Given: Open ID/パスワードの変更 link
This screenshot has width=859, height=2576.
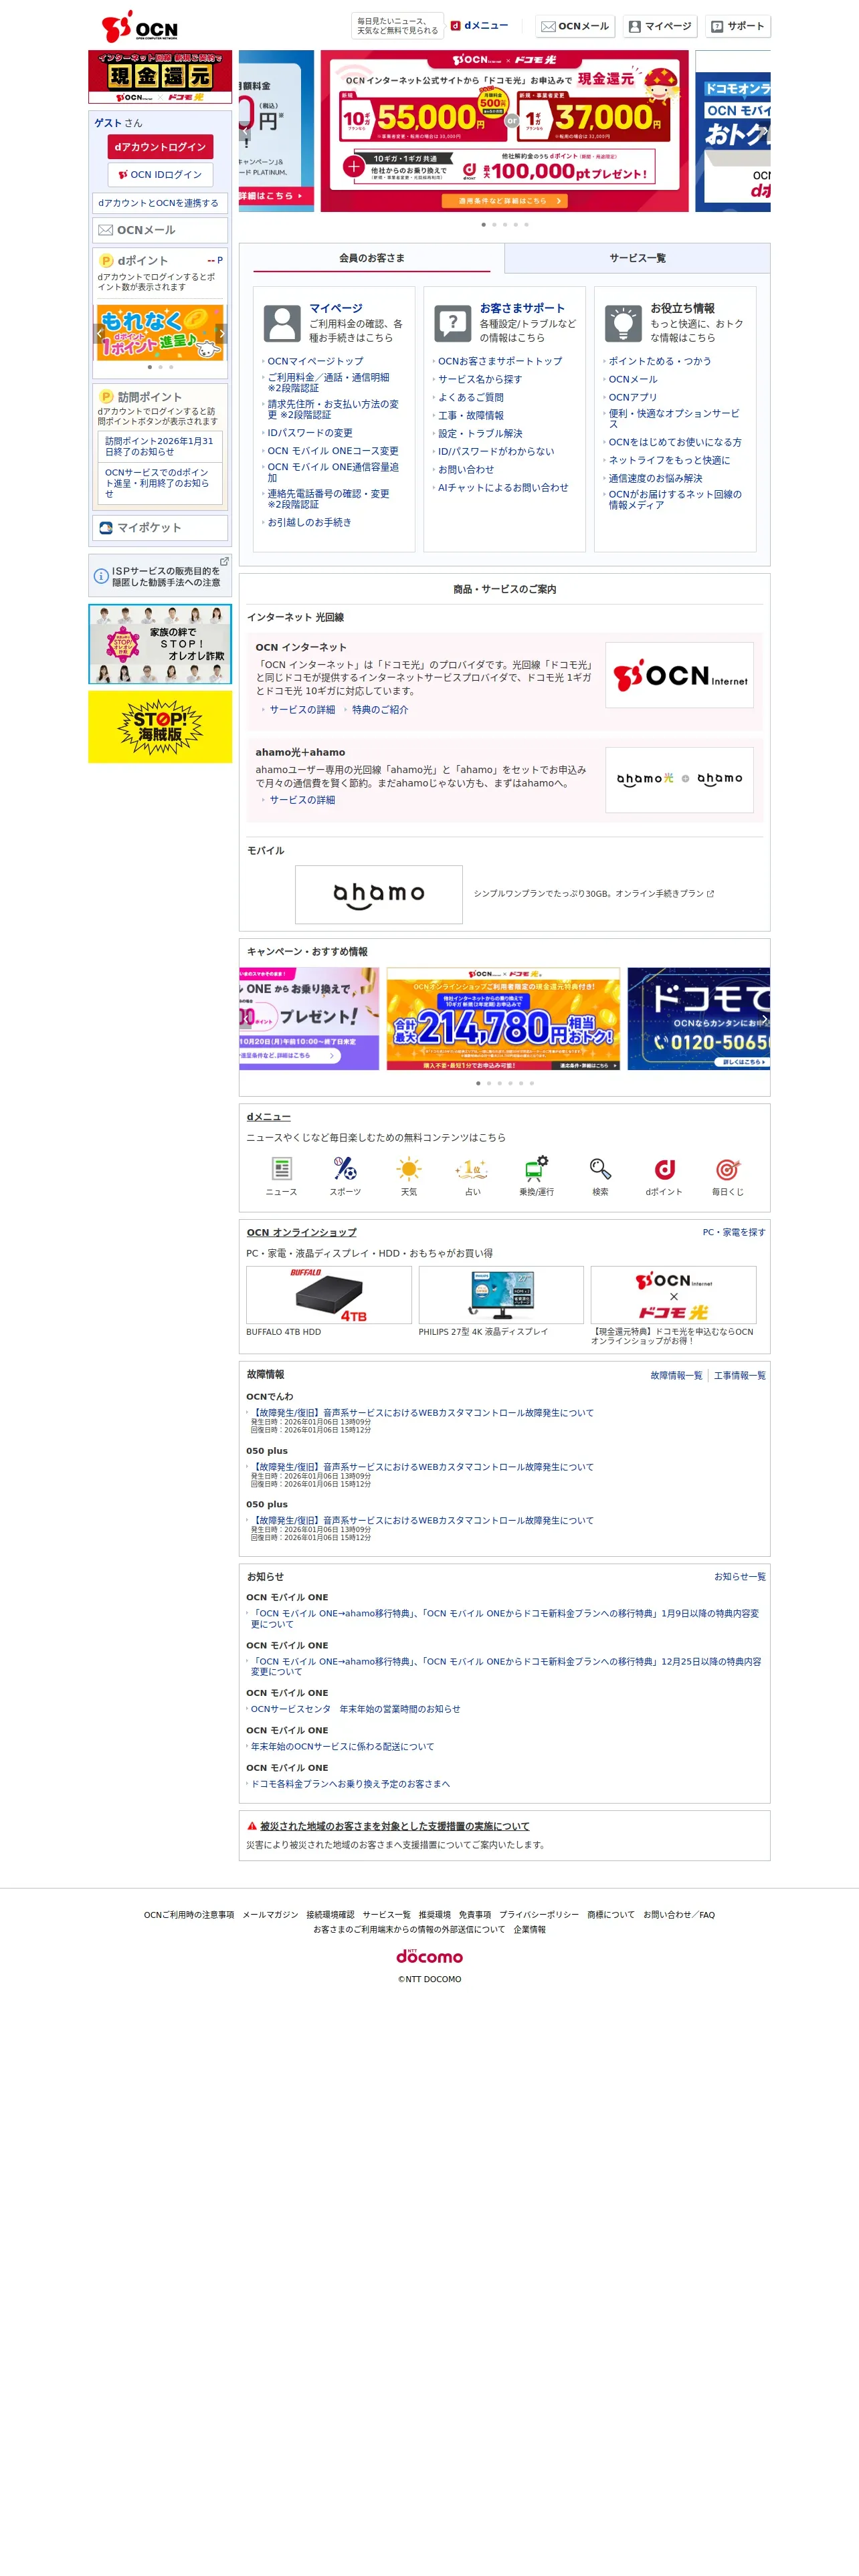Looking at the screenshot, I should tap(310, 433).
